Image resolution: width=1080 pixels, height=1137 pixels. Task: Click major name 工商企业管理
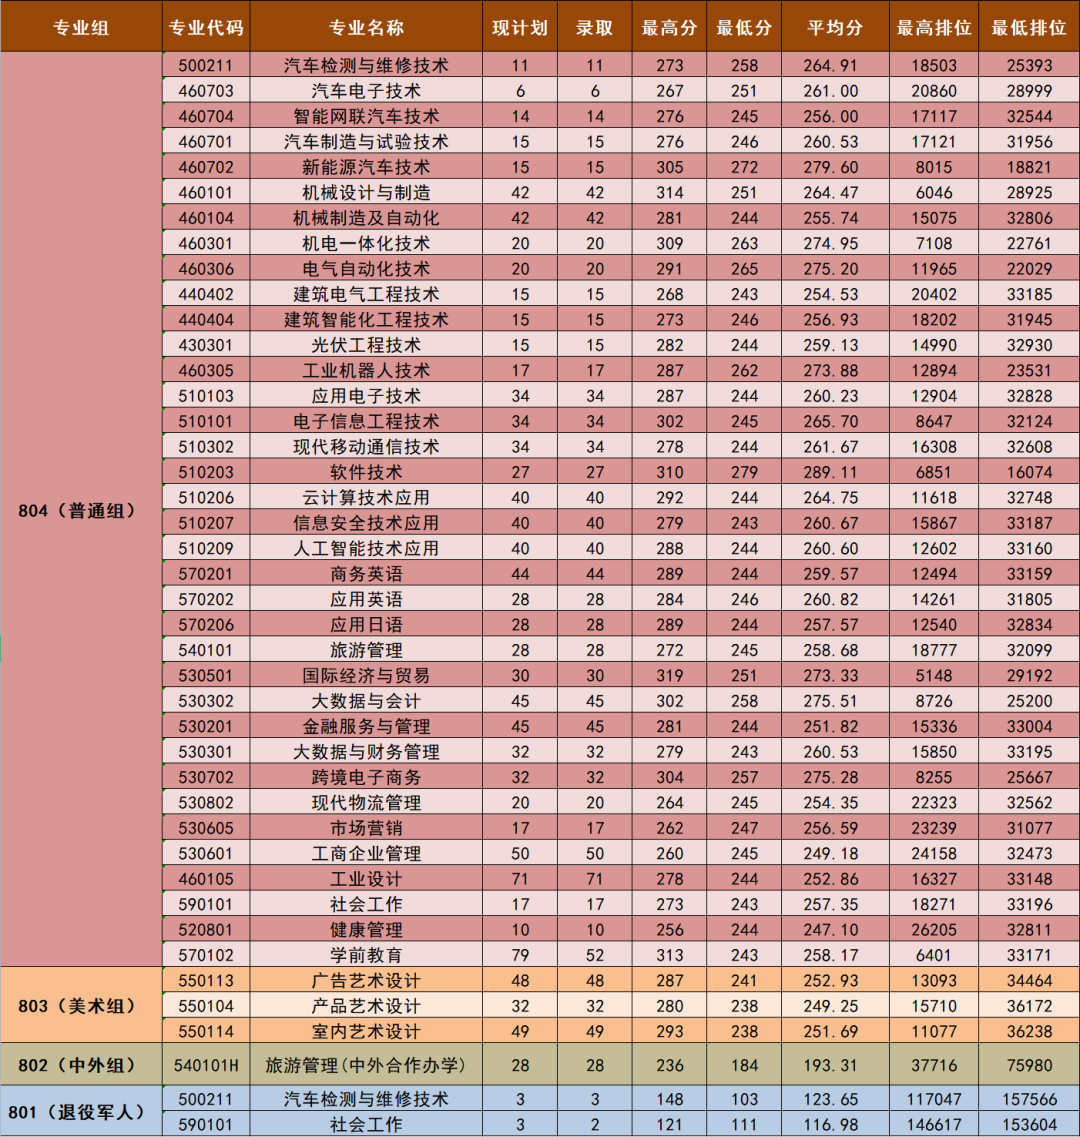(366, 853)
